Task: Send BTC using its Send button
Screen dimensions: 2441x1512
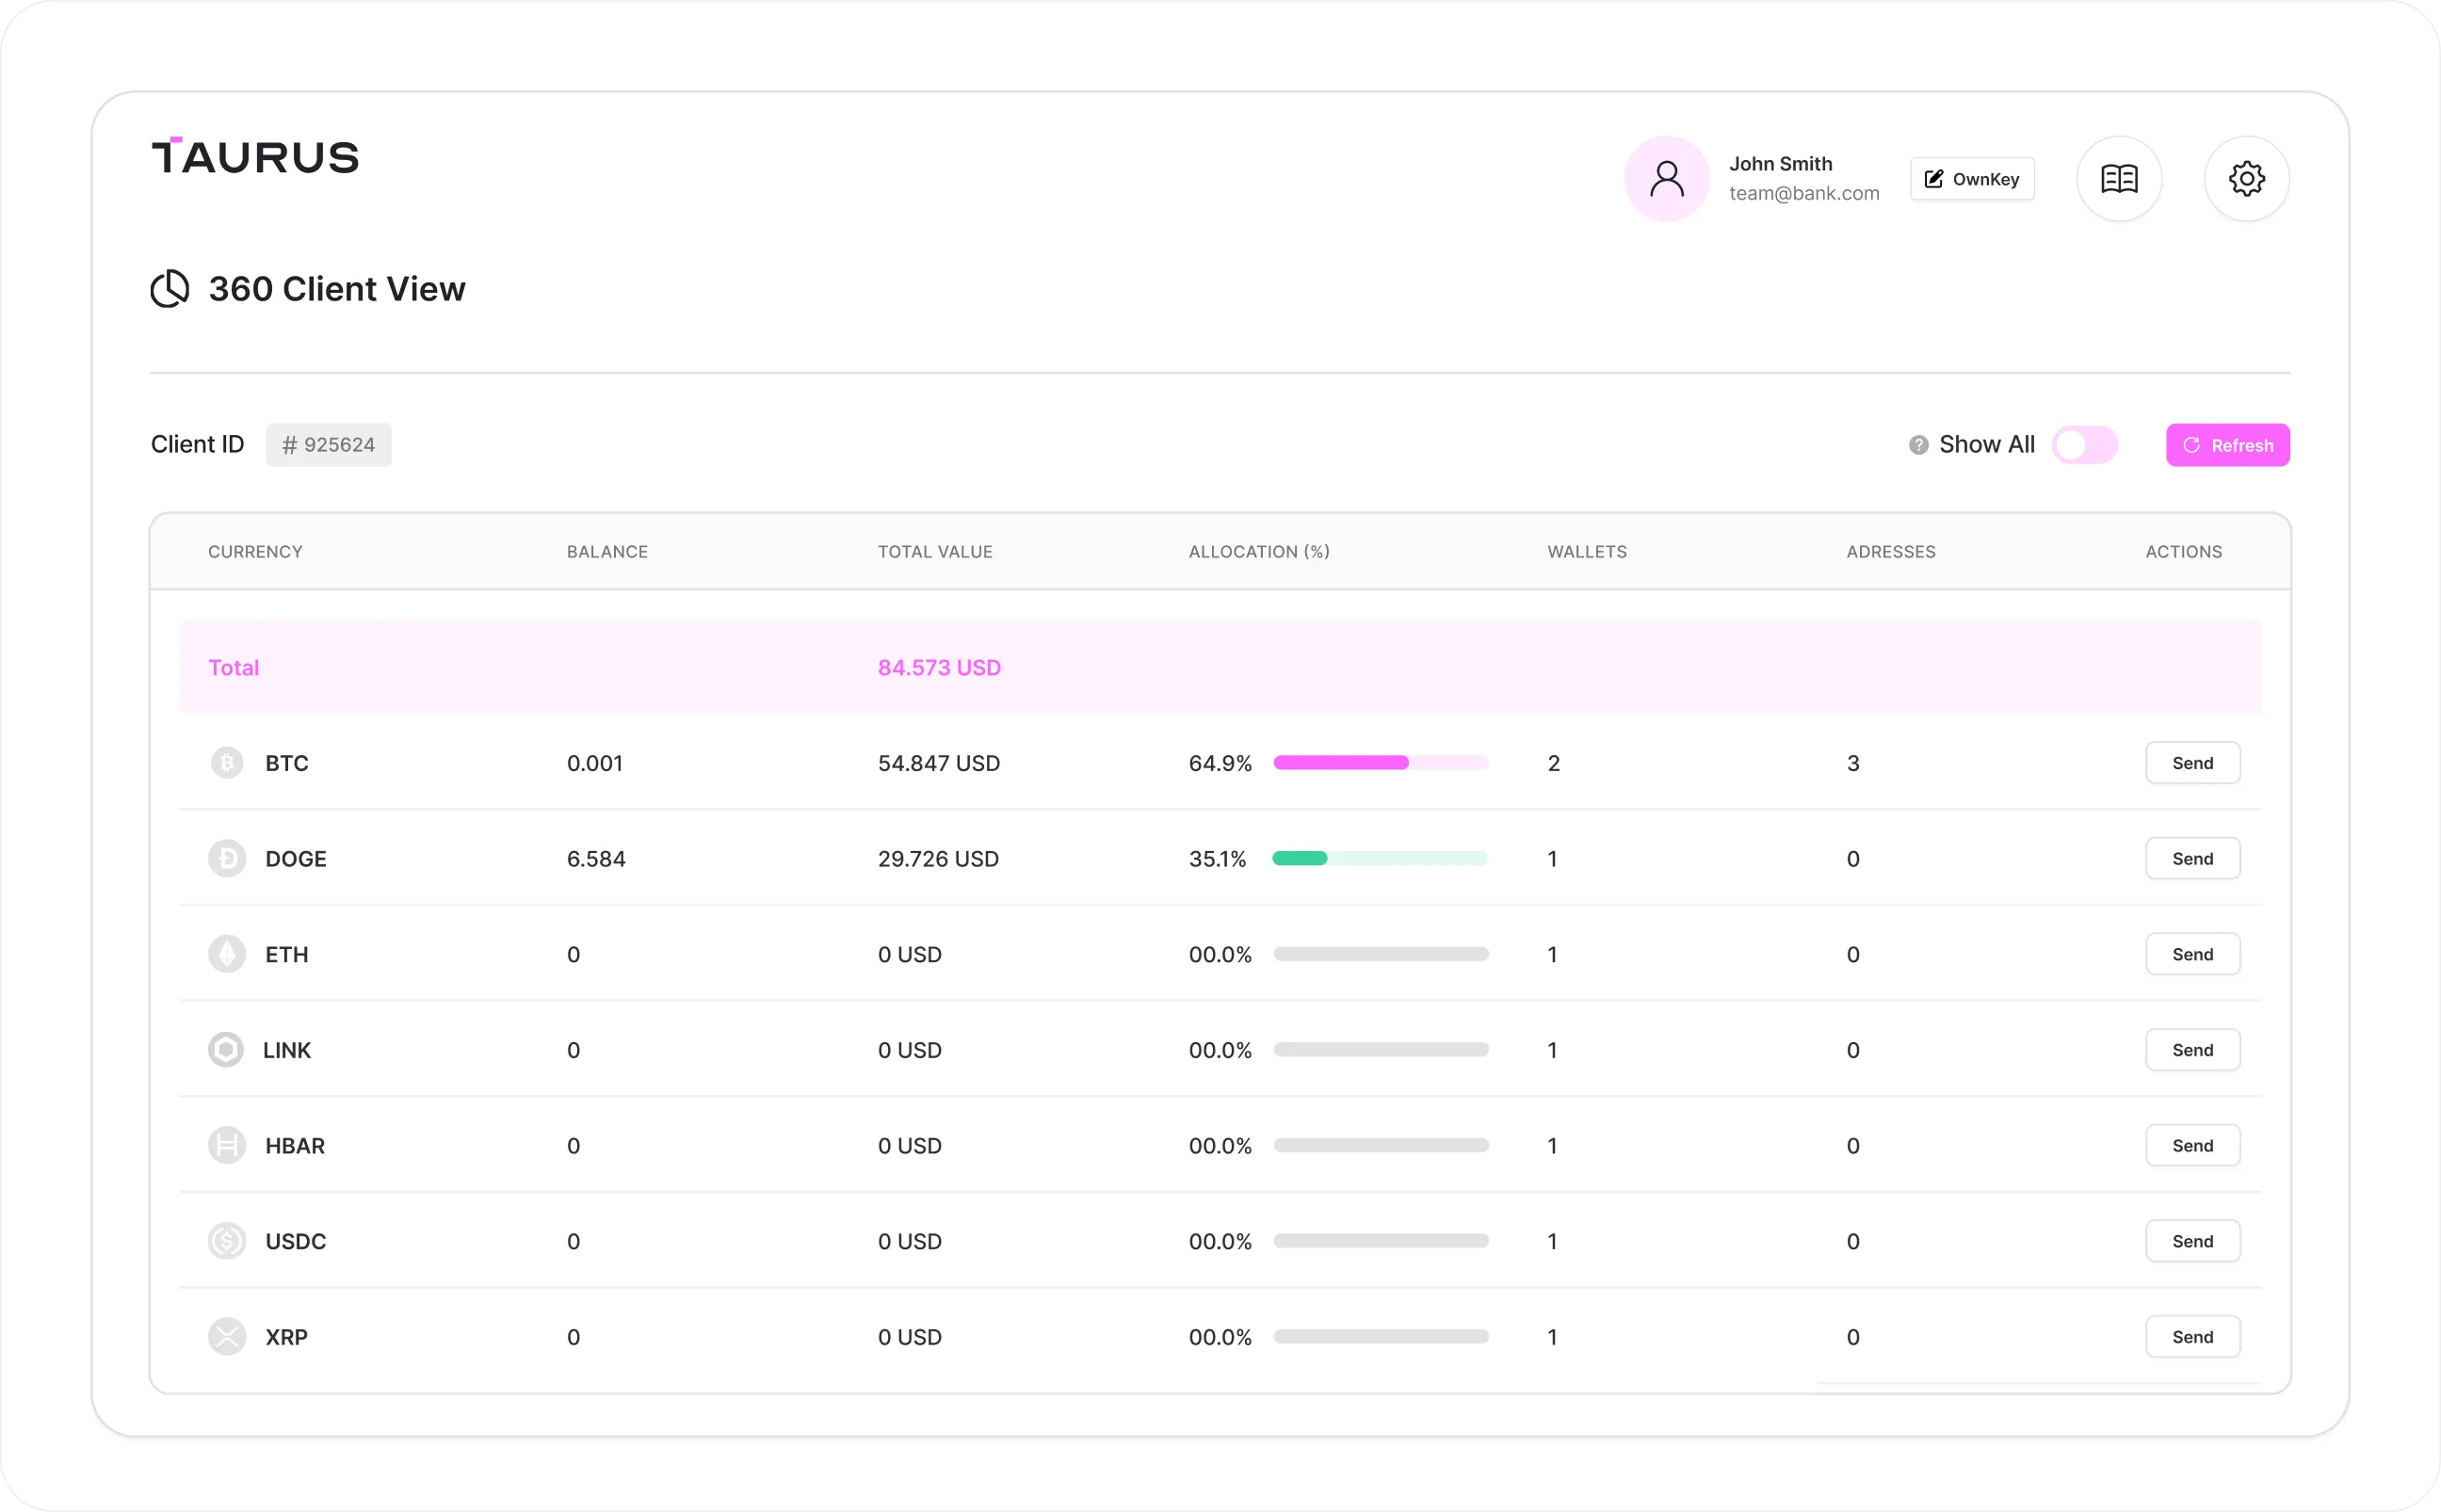Action: [2192, 763]
